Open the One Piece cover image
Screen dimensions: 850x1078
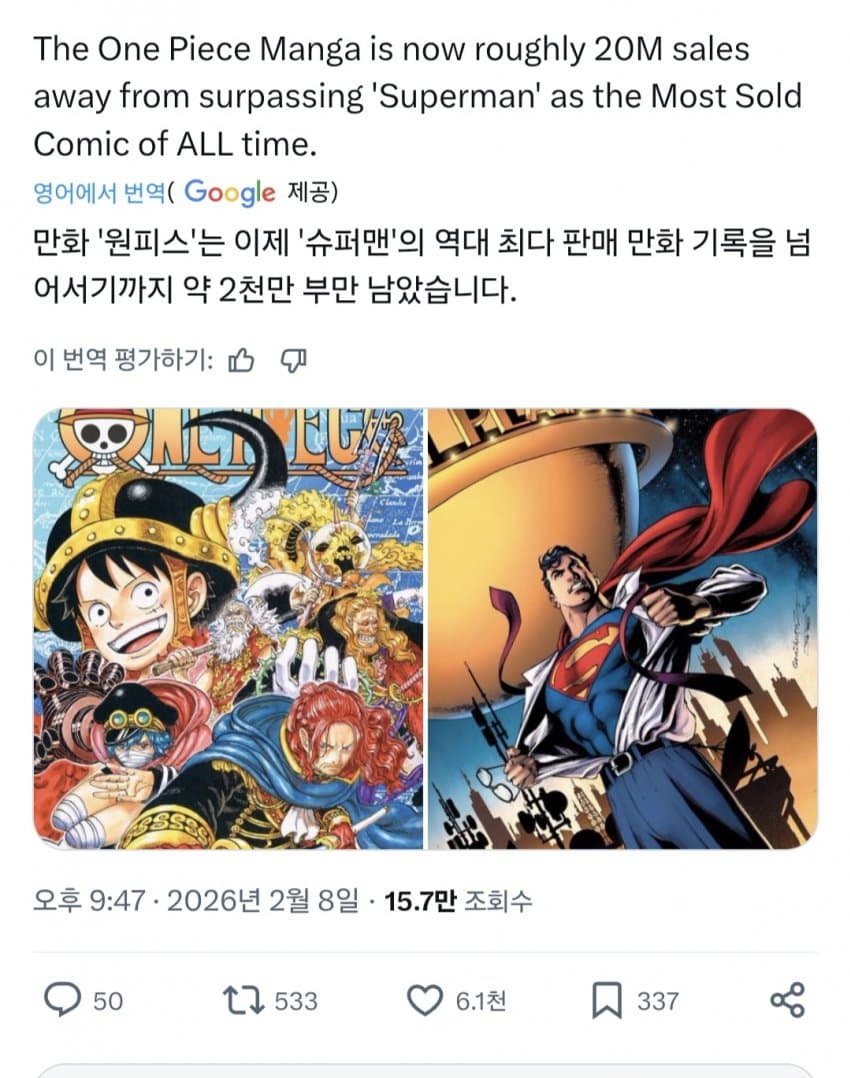228,628
